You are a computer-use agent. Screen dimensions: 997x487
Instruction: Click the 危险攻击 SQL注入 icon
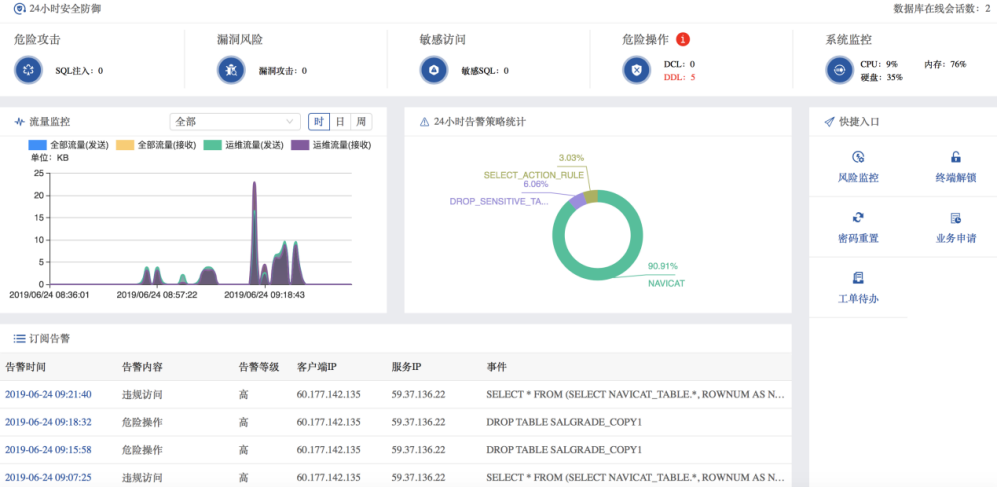(28, 70)
